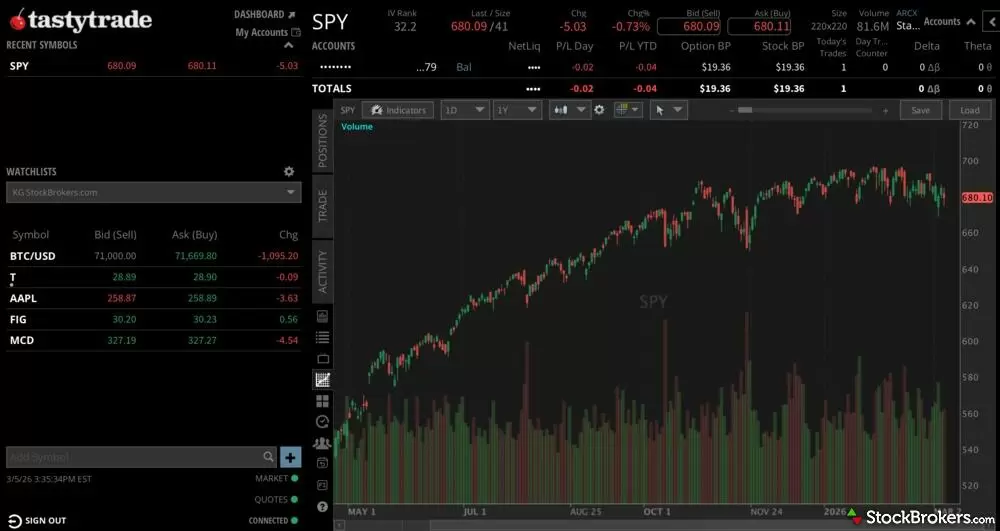The width and height of the screenshot is (1000, 531).
Task: Open the people follow feed icon
Action: [x=322, y=442]
